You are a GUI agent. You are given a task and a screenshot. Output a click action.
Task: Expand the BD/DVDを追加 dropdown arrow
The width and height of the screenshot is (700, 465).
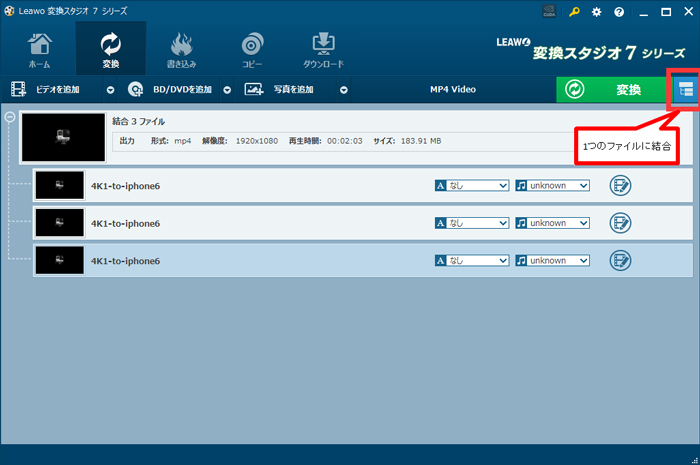tap(227, 90)
